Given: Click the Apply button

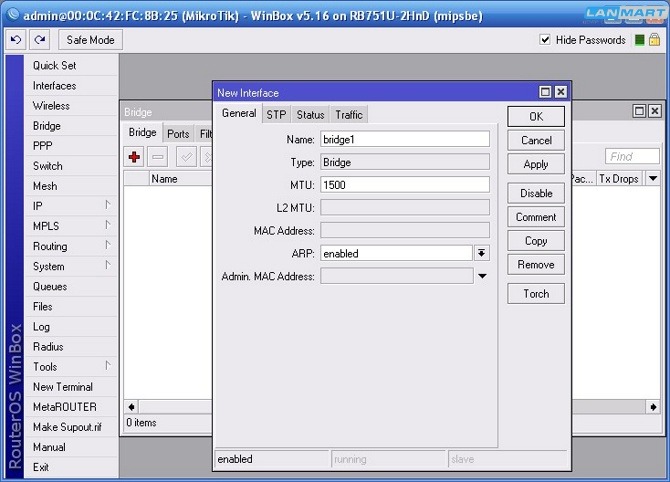Looking at the screenshot, I should (x=536, y=164).
